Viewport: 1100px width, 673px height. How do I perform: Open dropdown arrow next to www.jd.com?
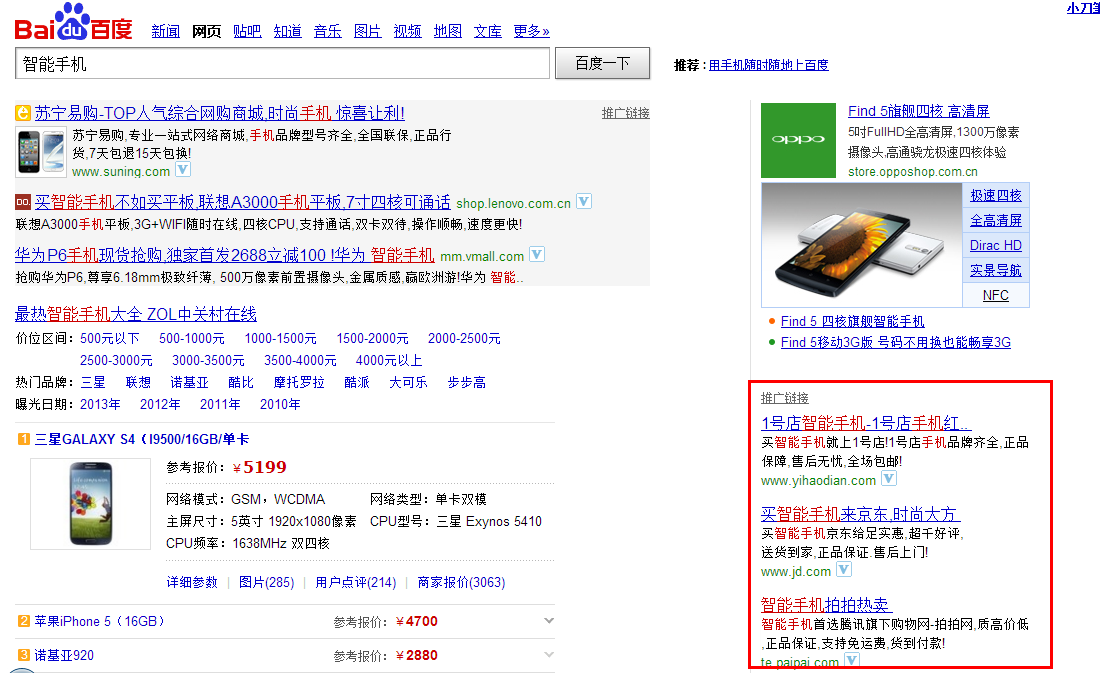coord(844,570)
